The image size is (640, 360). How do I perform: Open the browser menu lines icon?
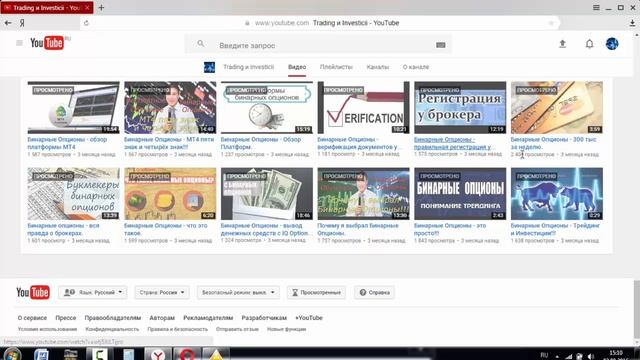coord(596,7)
